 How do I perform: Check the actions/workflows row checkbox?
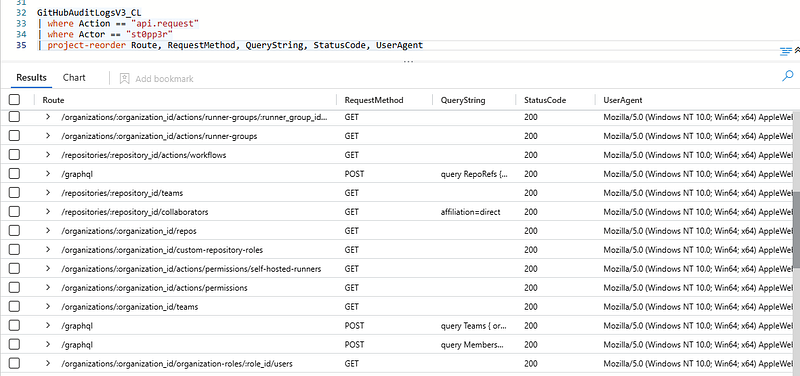14,155
